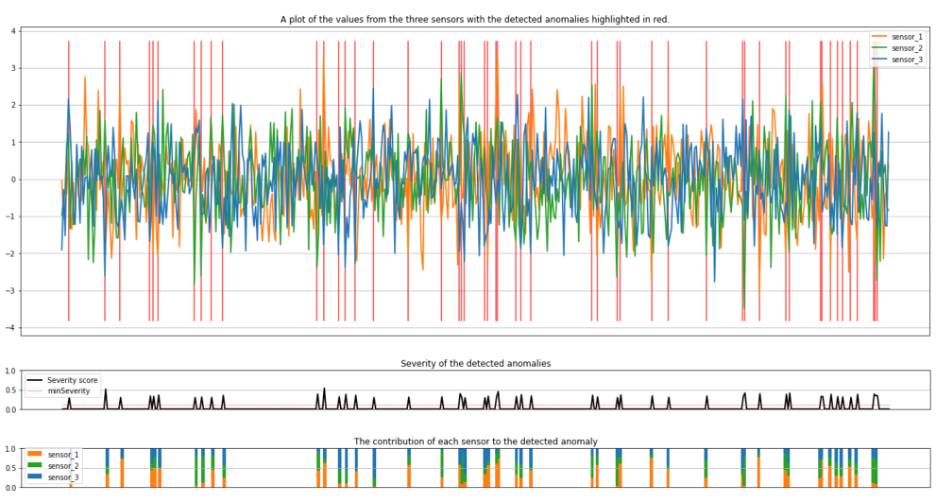The image size is (936, 502).
Task: Click the 1.0 tick label on contribution chart
Action: pyautogui.click(x=10, y=449)
